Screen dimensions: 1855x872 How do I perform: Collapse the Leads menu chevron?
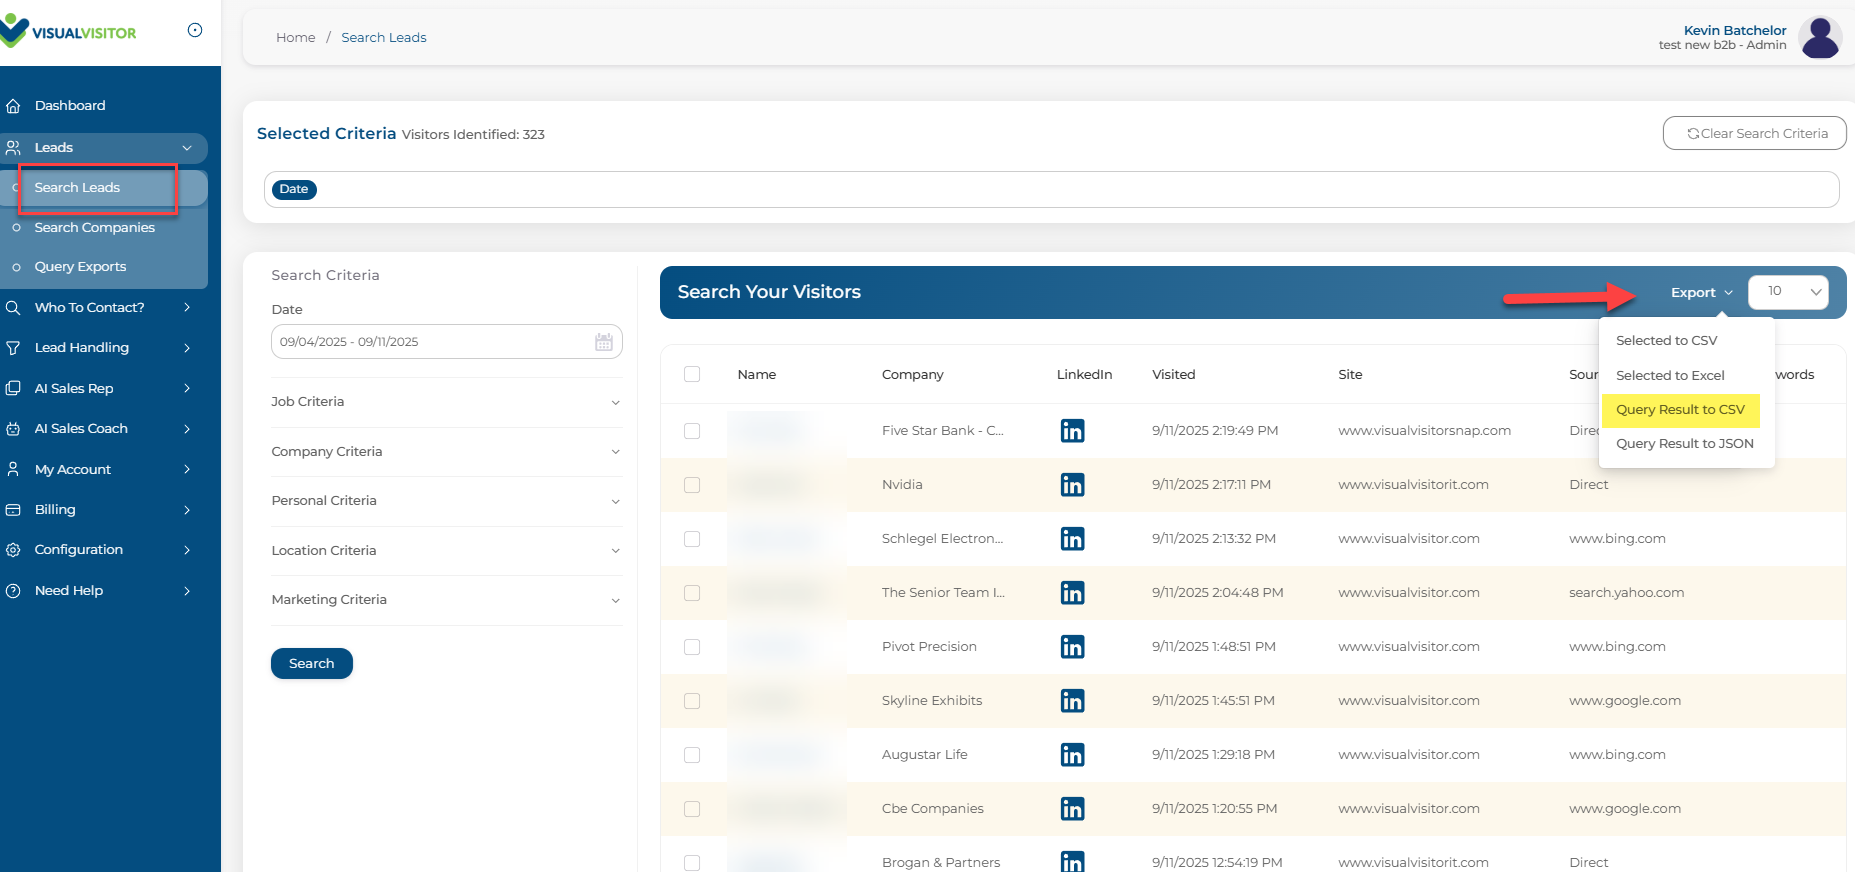pos(187,148)
